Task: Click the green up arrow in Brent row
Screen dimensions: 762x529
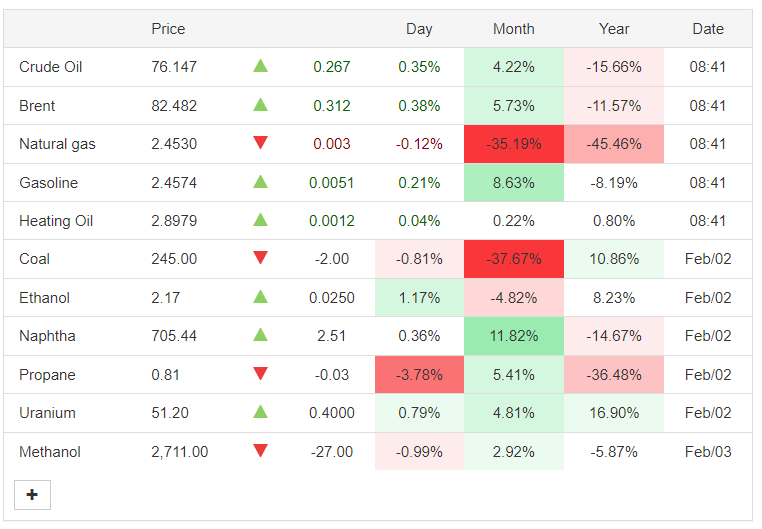Action: (x=260, y=104)
